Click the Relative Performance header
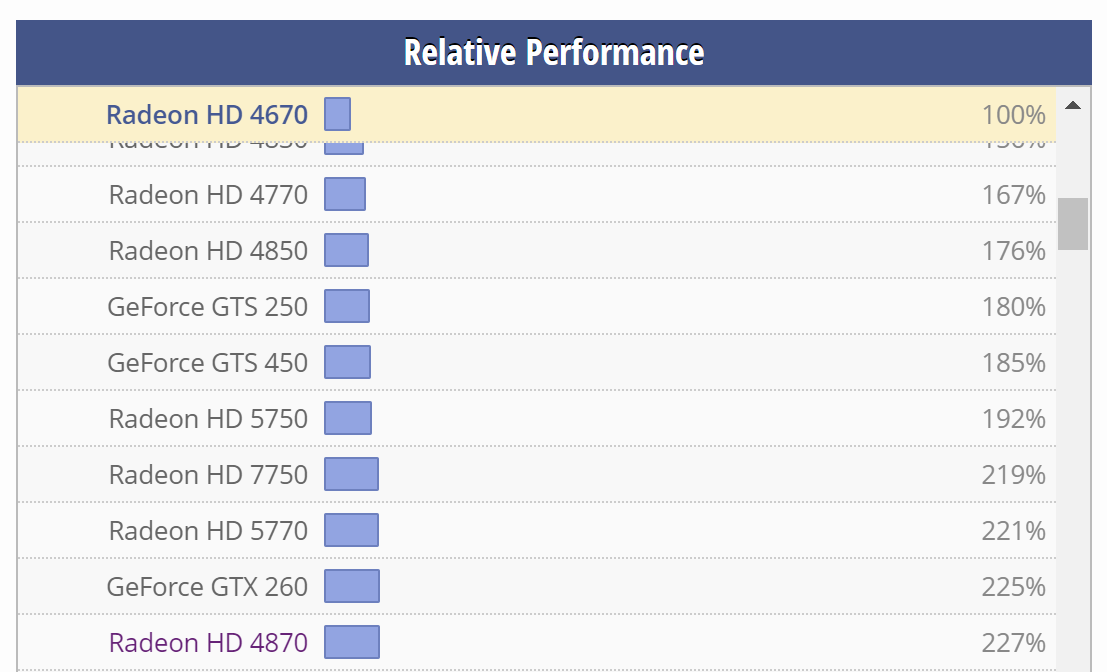 [x=554, y=52]
